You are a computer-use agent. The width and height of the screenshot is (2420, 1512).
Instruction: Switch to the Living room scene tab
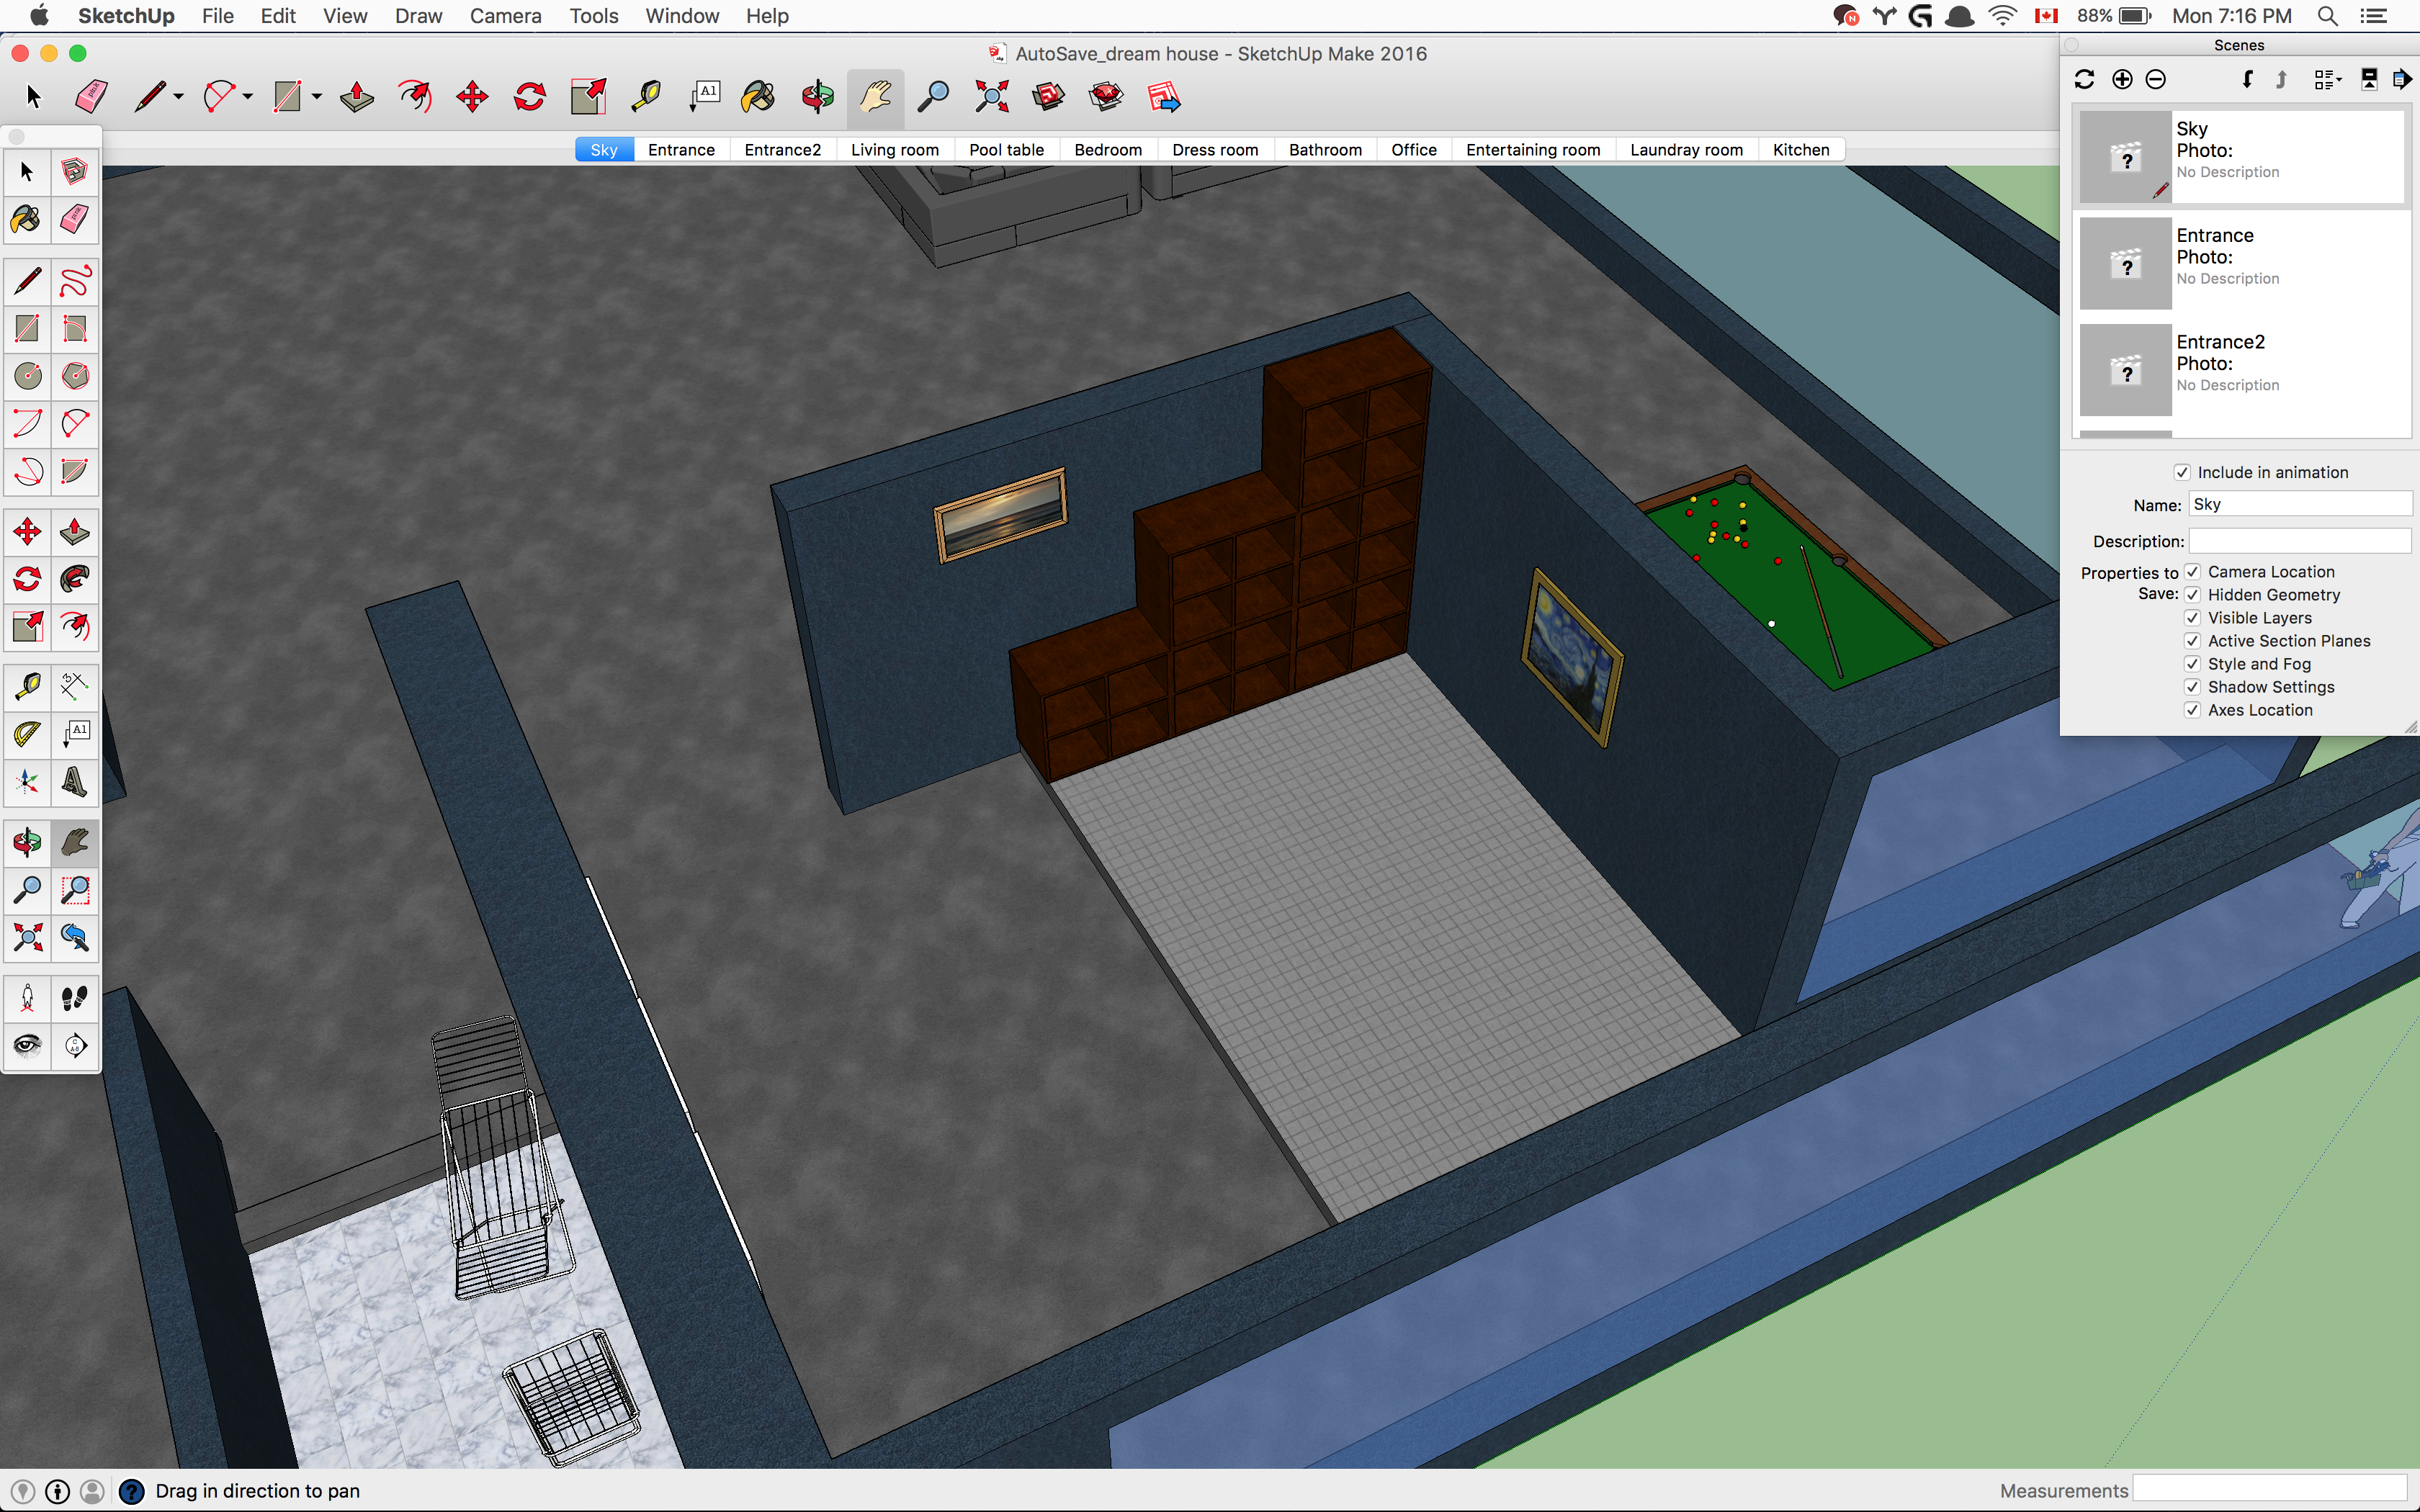[895, 150]
